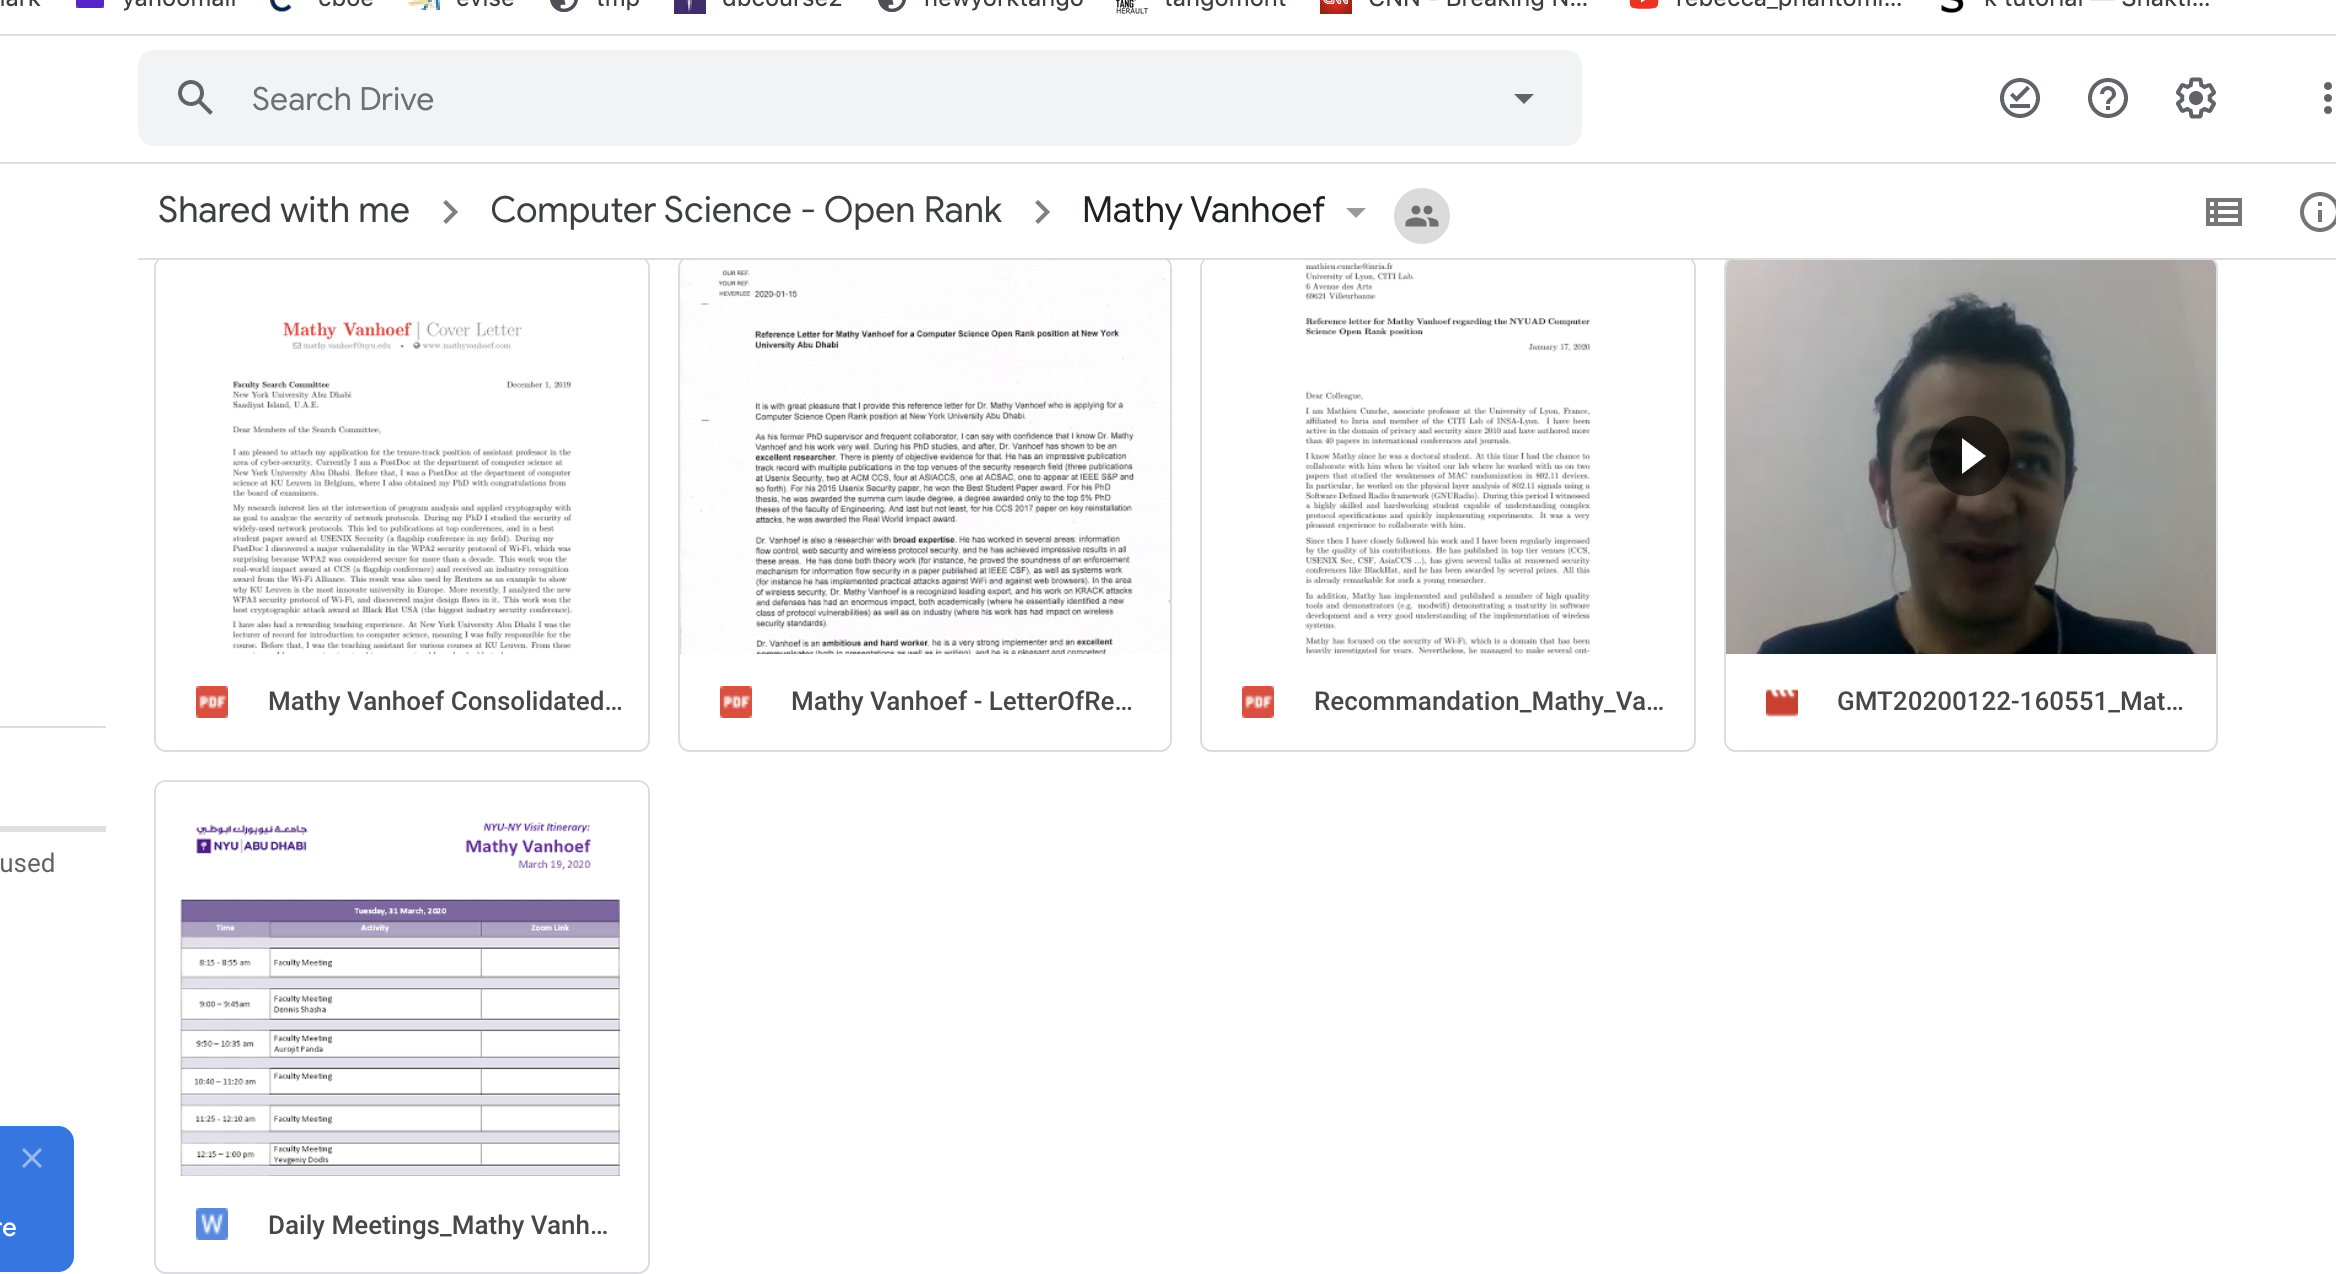2336x1274 pixels.
Task: Dismiss the blue notification with X
Action: 32,1158
